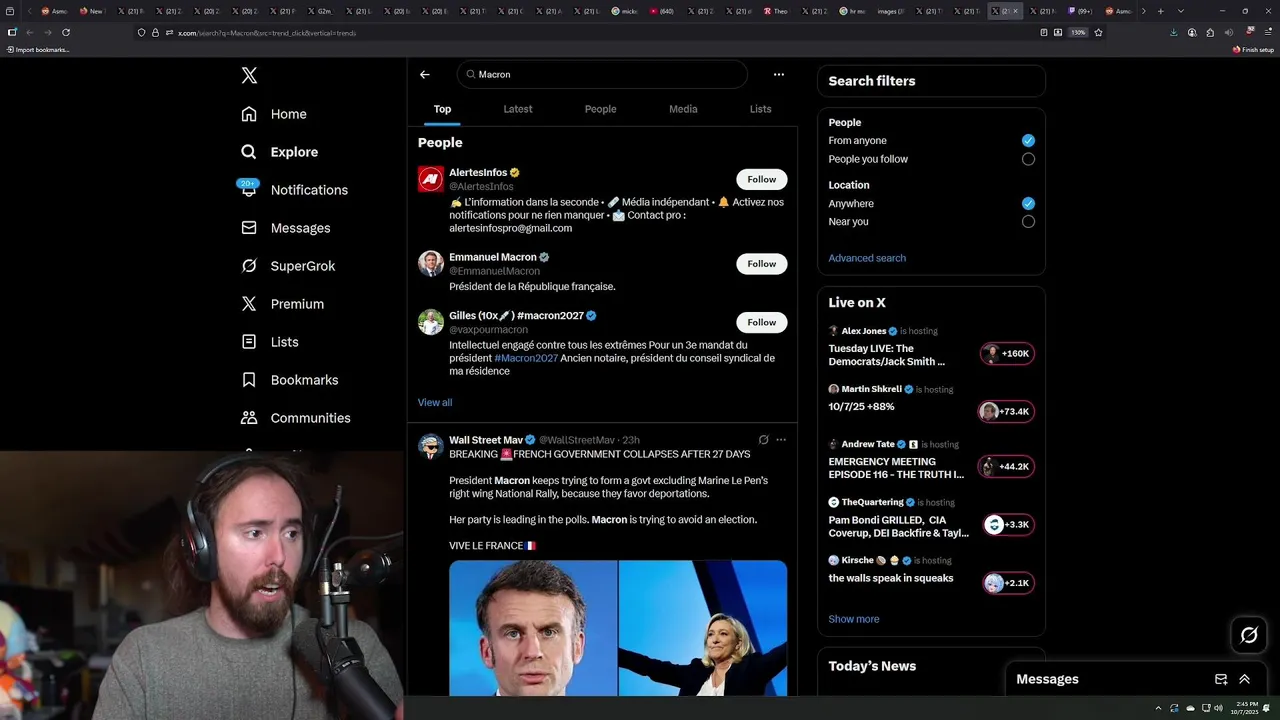Viewport: 1280px width, 720px height.
Task: Switch to the Top tab
Action: click(x=442, y=109)
